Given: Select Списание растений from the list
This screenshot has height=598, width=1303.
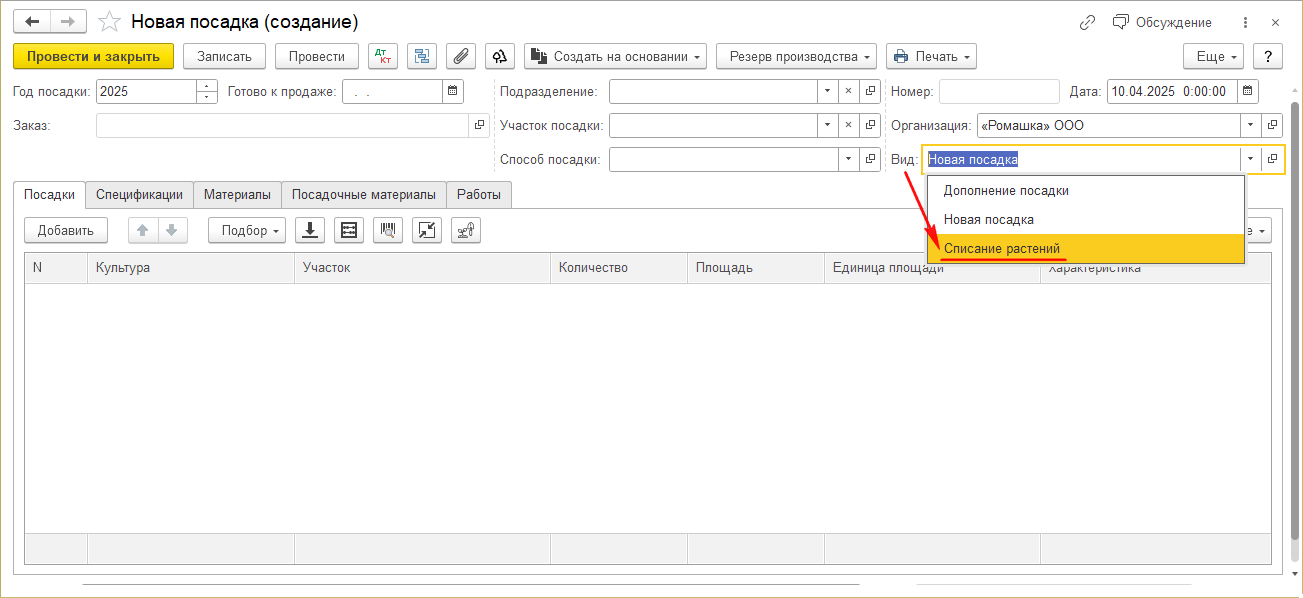Looking at the screenshot, I should [x=1086, y=248].
